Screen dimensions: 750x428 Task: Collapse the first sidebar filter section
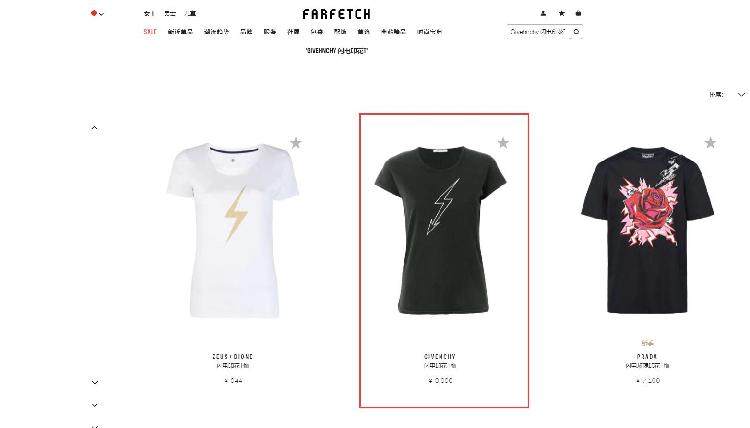click(x=94, y=128)
